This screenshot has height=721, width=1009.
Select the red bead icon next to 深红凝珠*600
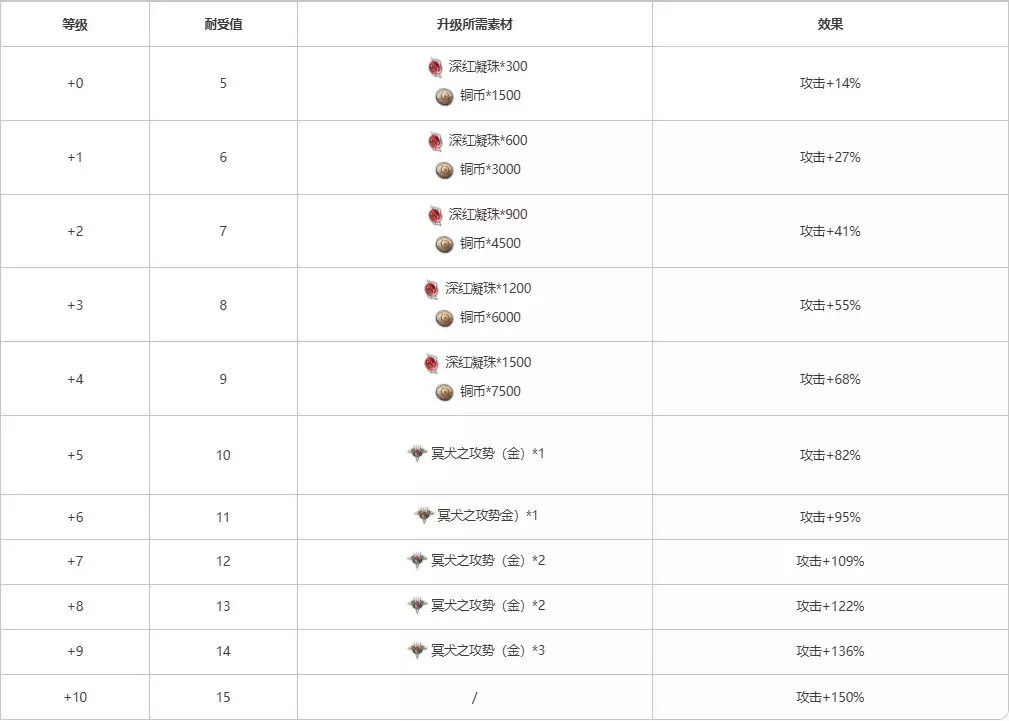(435, 141)
